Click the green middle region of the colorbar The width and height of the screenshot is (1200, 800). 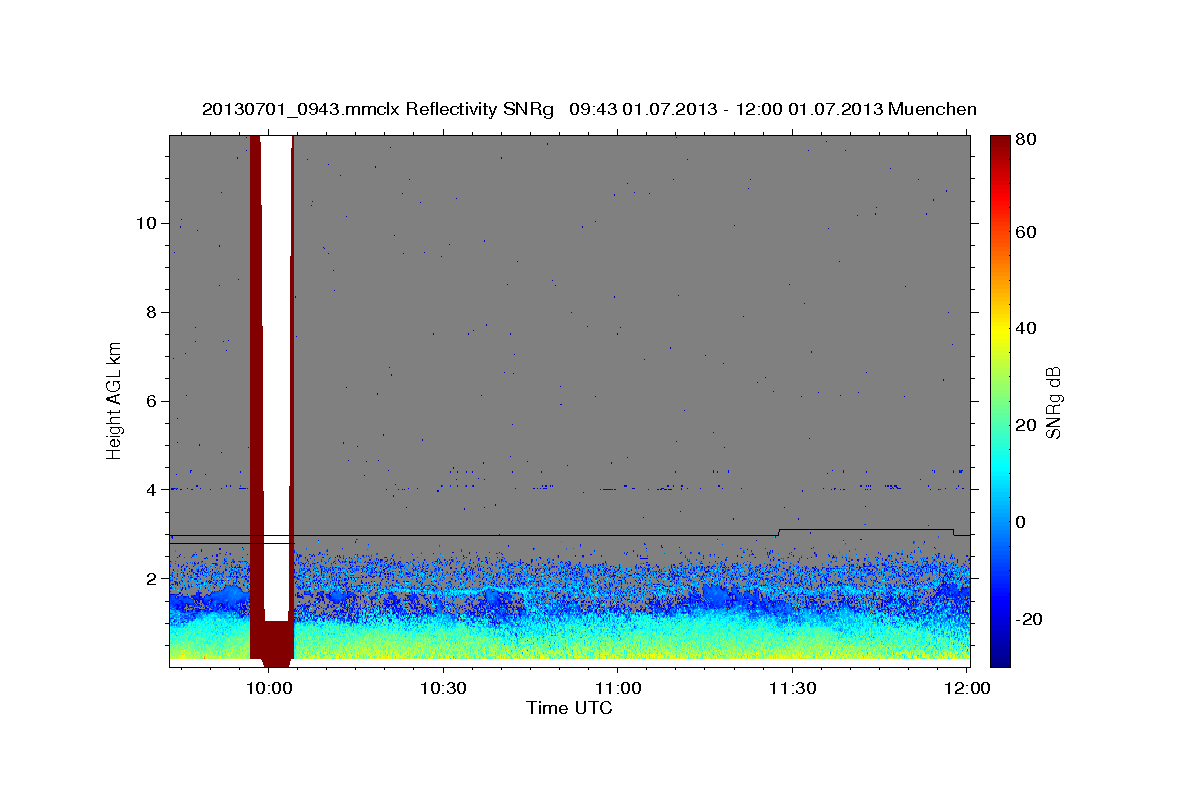[x=999, y=400]
